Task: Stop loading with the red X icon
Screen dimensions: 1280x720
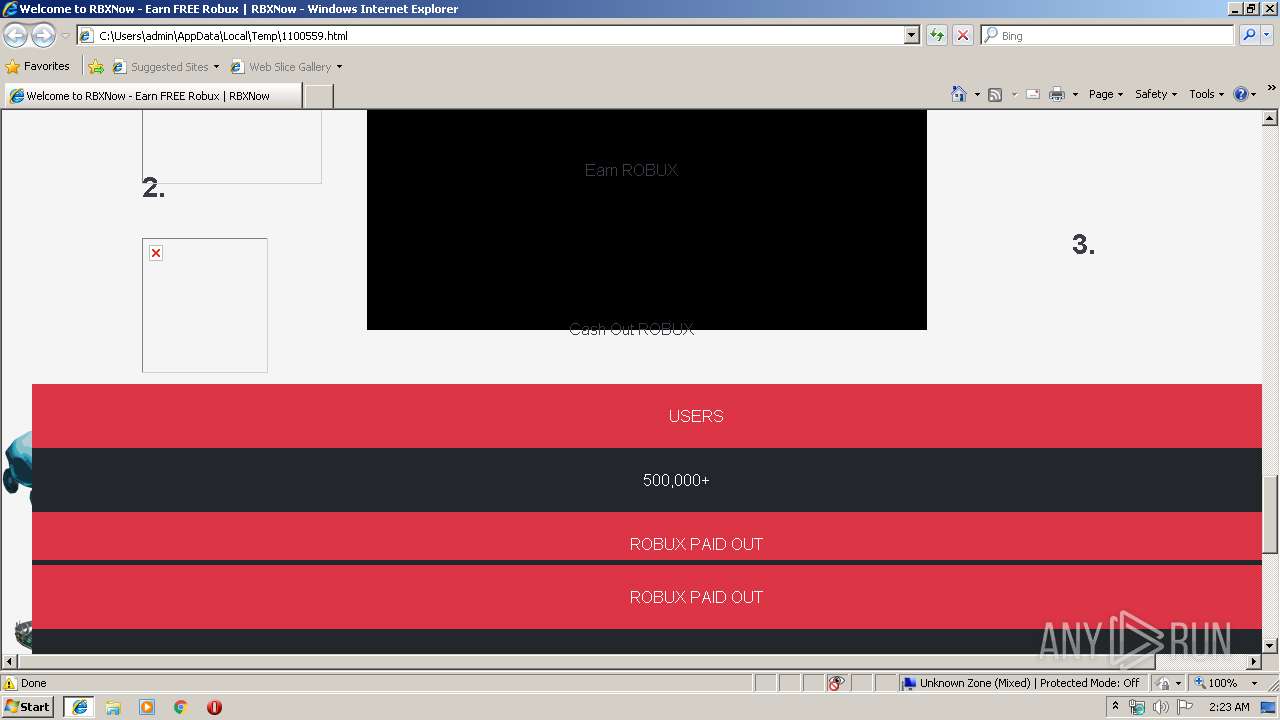Action: point(962,35)
